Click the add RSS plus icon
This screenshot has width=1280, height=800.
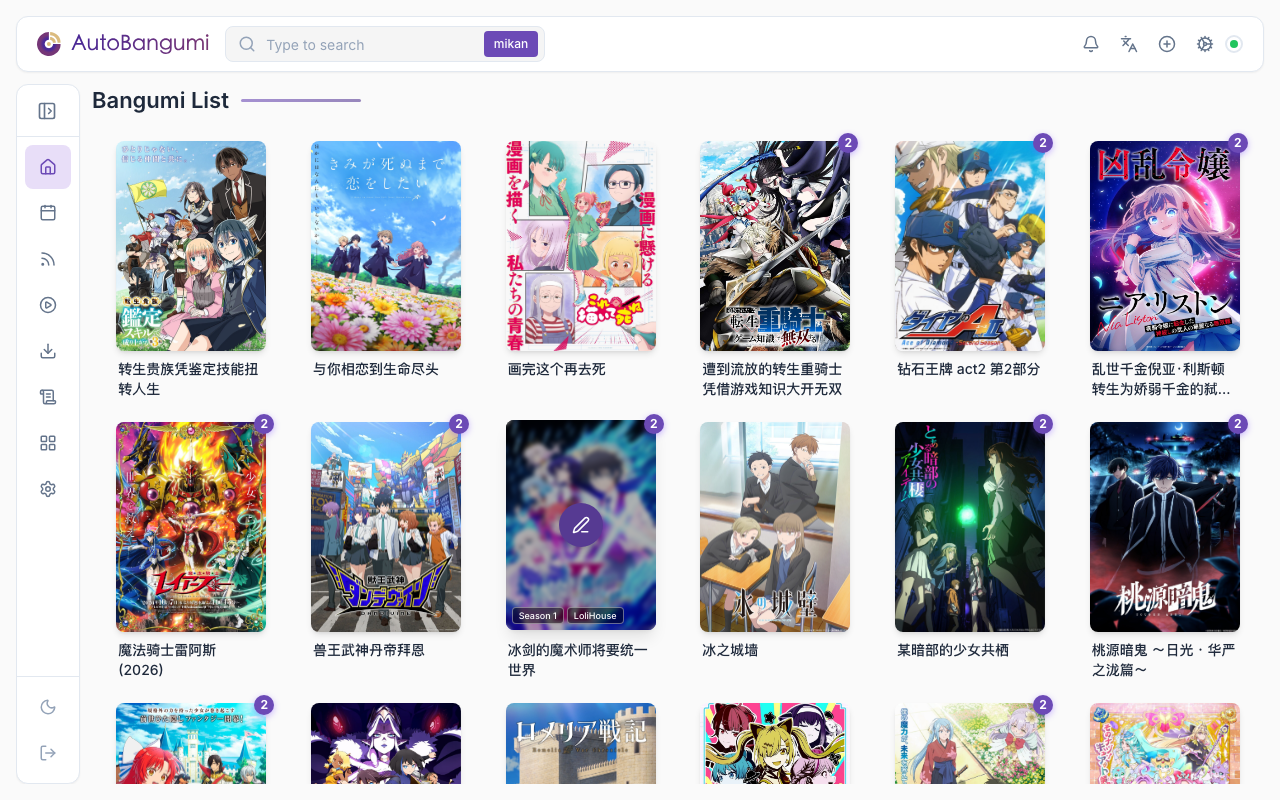pos(1167,44)
